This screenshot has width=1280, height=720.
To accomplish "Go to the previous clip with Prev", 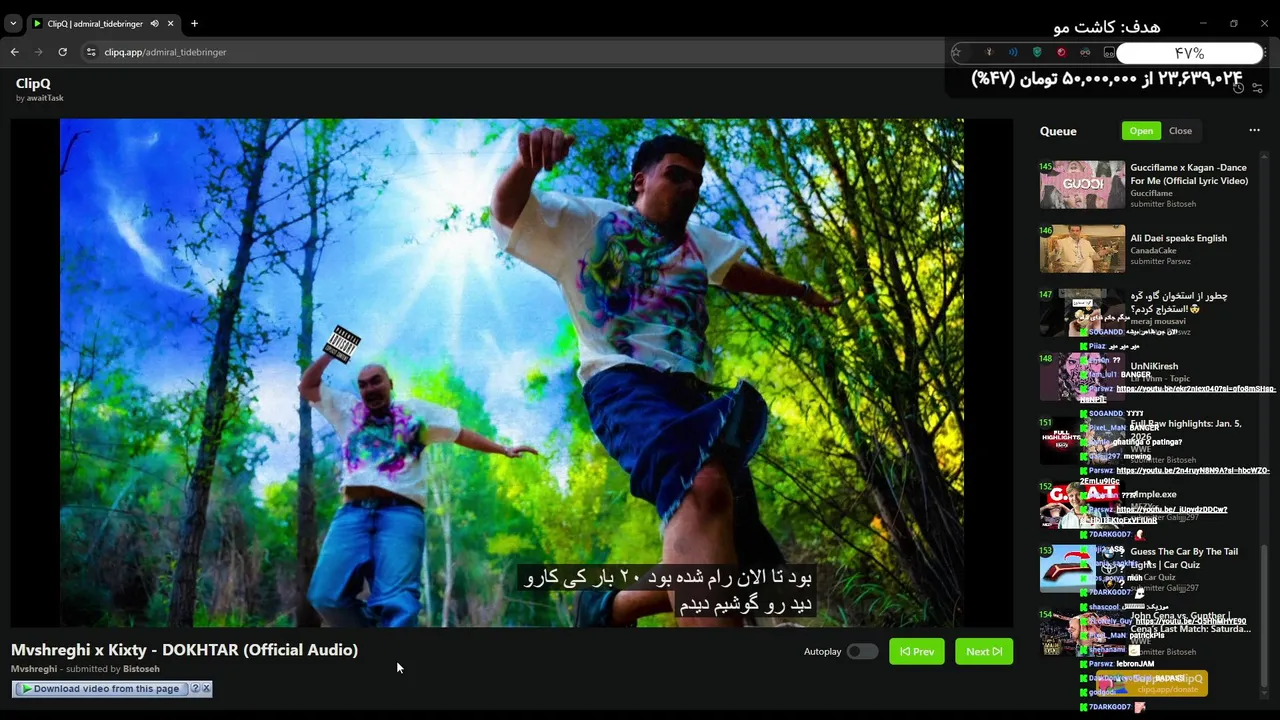I will pyautogui.click(x=916, y=651).
